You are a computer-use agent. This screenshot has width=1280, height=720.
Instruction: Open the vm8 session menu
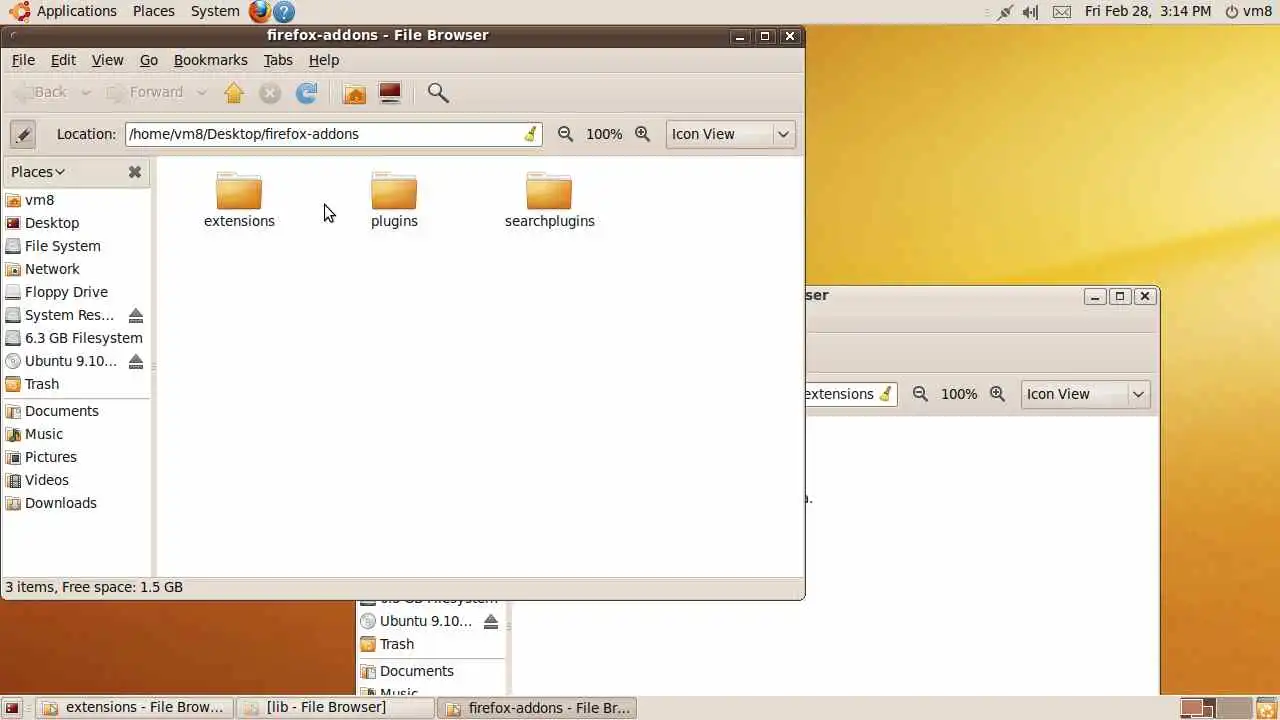(1249, 11)
